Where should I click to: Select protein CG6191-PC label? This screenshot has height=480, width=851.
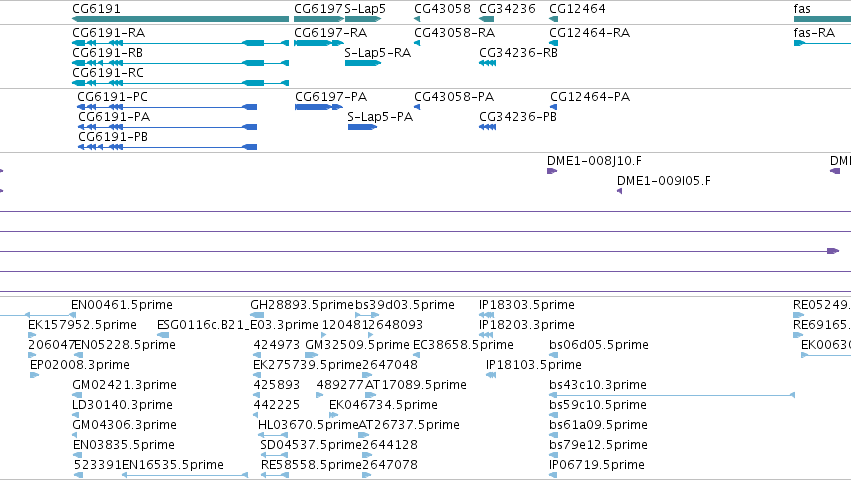[x=112, y=97]
